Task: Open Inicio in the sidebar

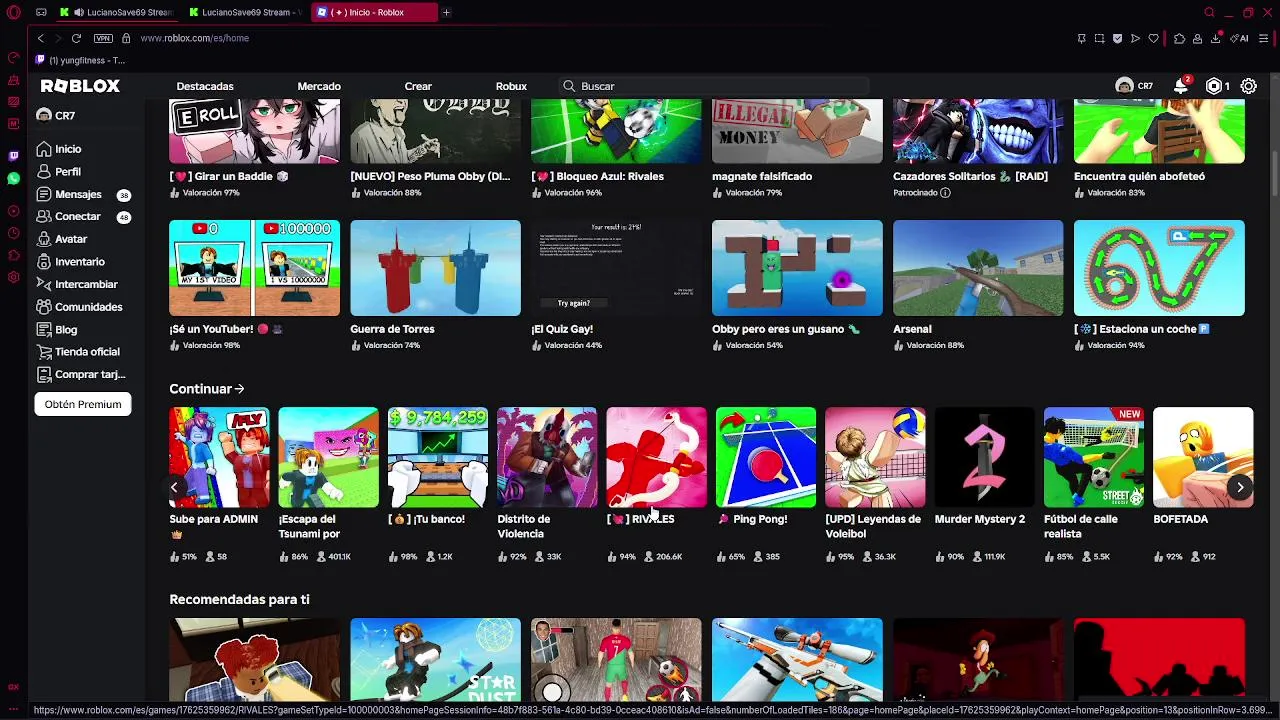Action: click(59, 149)
